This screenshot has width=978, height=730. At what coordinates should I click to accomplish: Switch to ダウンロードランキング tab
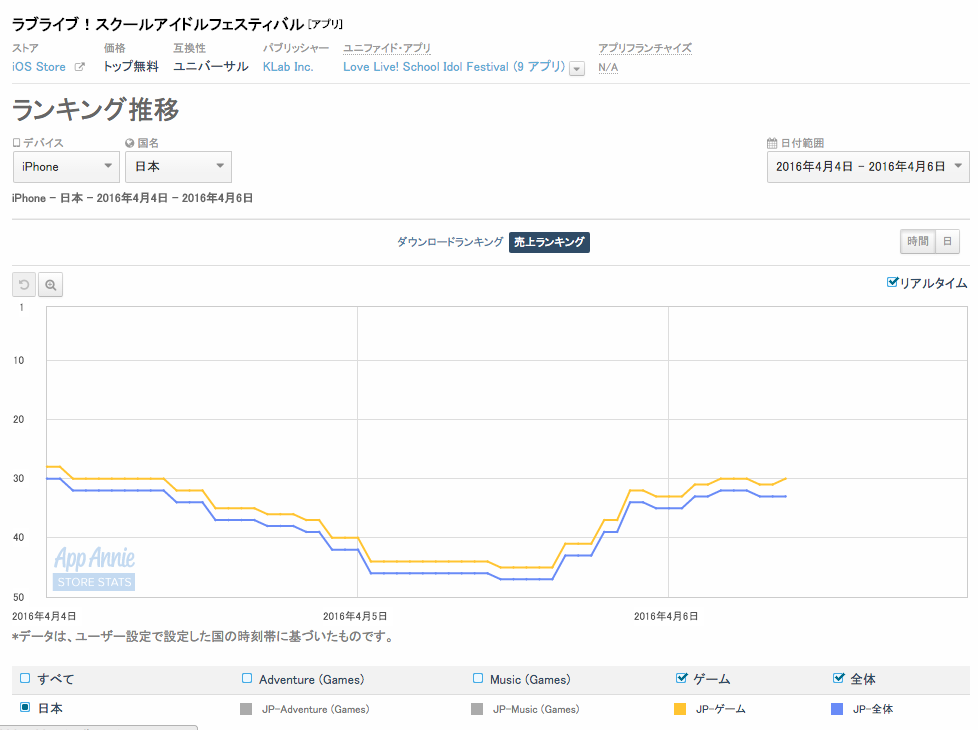click(450, 242)
